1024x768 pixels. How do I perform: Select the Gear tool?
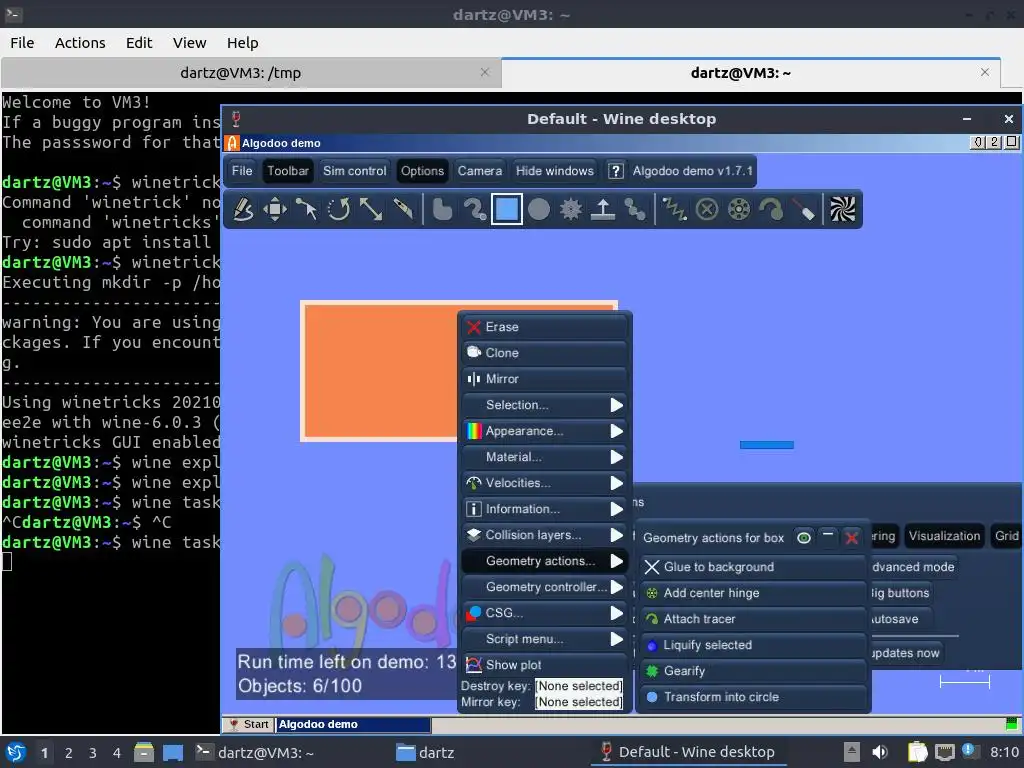[571, 210]
